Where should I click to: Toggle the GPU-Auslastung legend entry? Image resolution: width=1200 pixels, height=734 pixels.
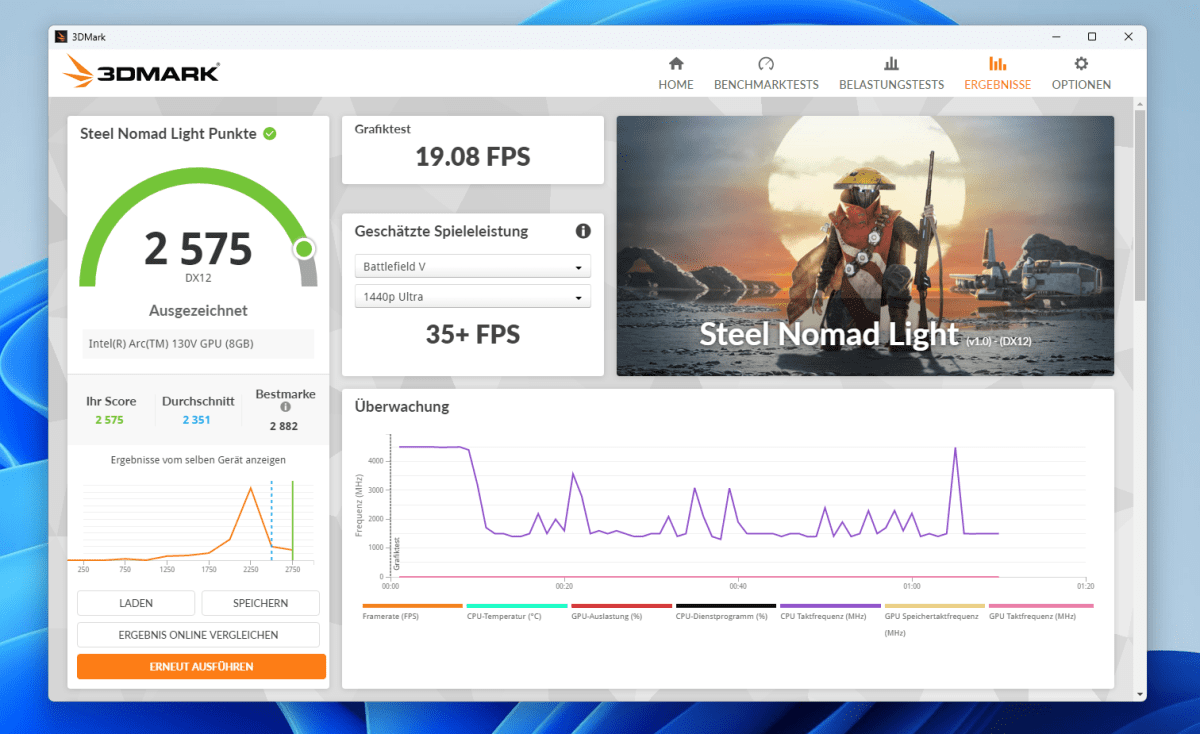click(621, 612)
